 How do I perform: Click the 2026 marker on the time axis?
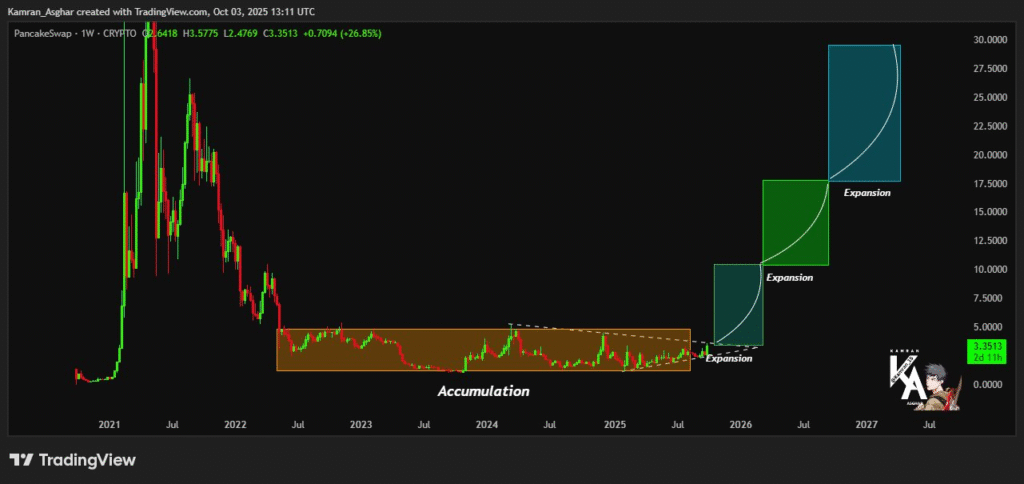(x=740, y=425)
